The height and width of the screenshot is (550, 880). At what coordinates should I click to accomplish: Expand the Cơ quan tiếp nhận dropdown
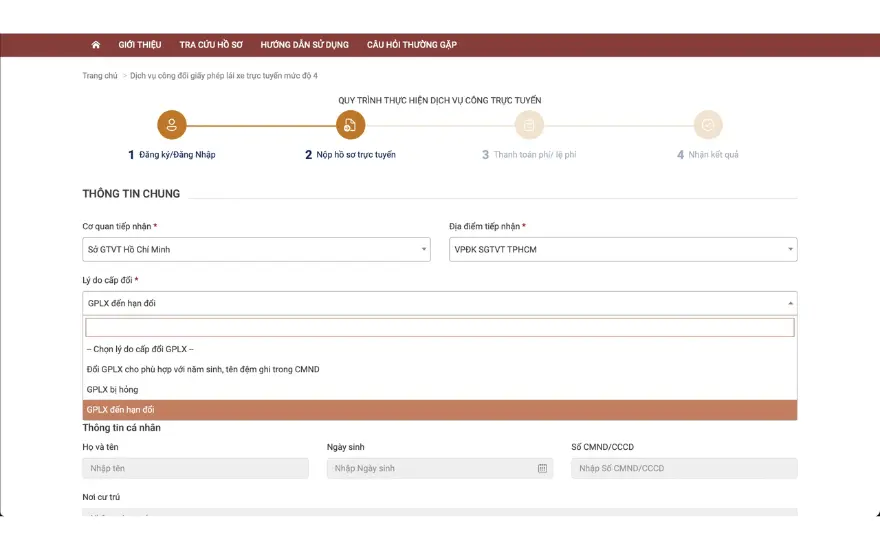[256, 249]
